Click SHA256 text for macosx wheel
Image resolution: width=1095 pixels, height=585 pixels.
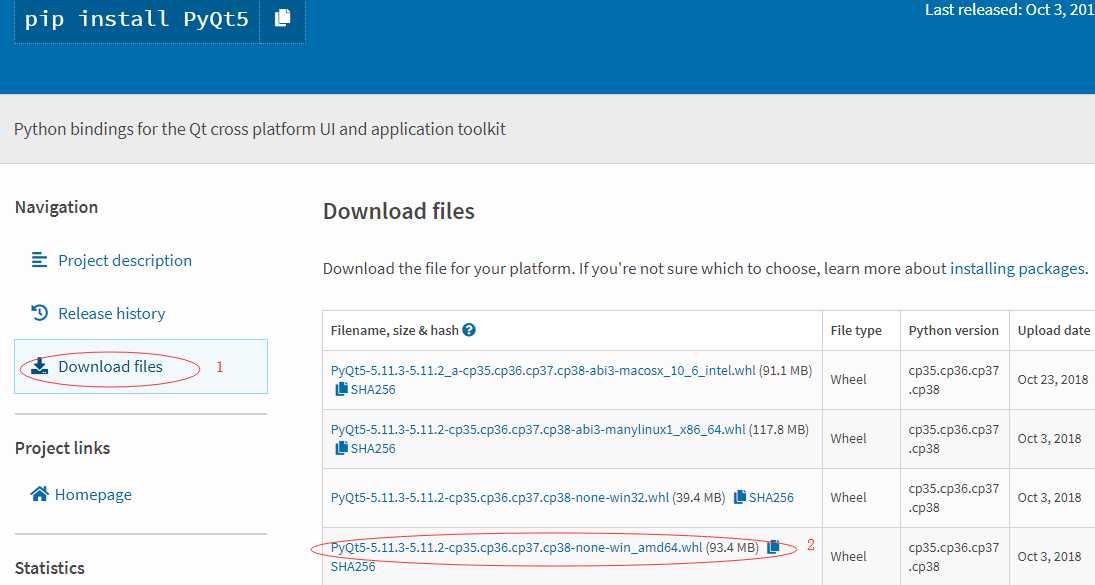[x=373, y=390]
